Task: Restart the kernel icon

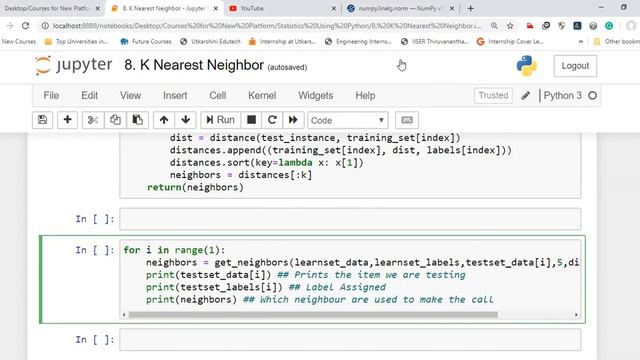Action: tap(272, 120)
